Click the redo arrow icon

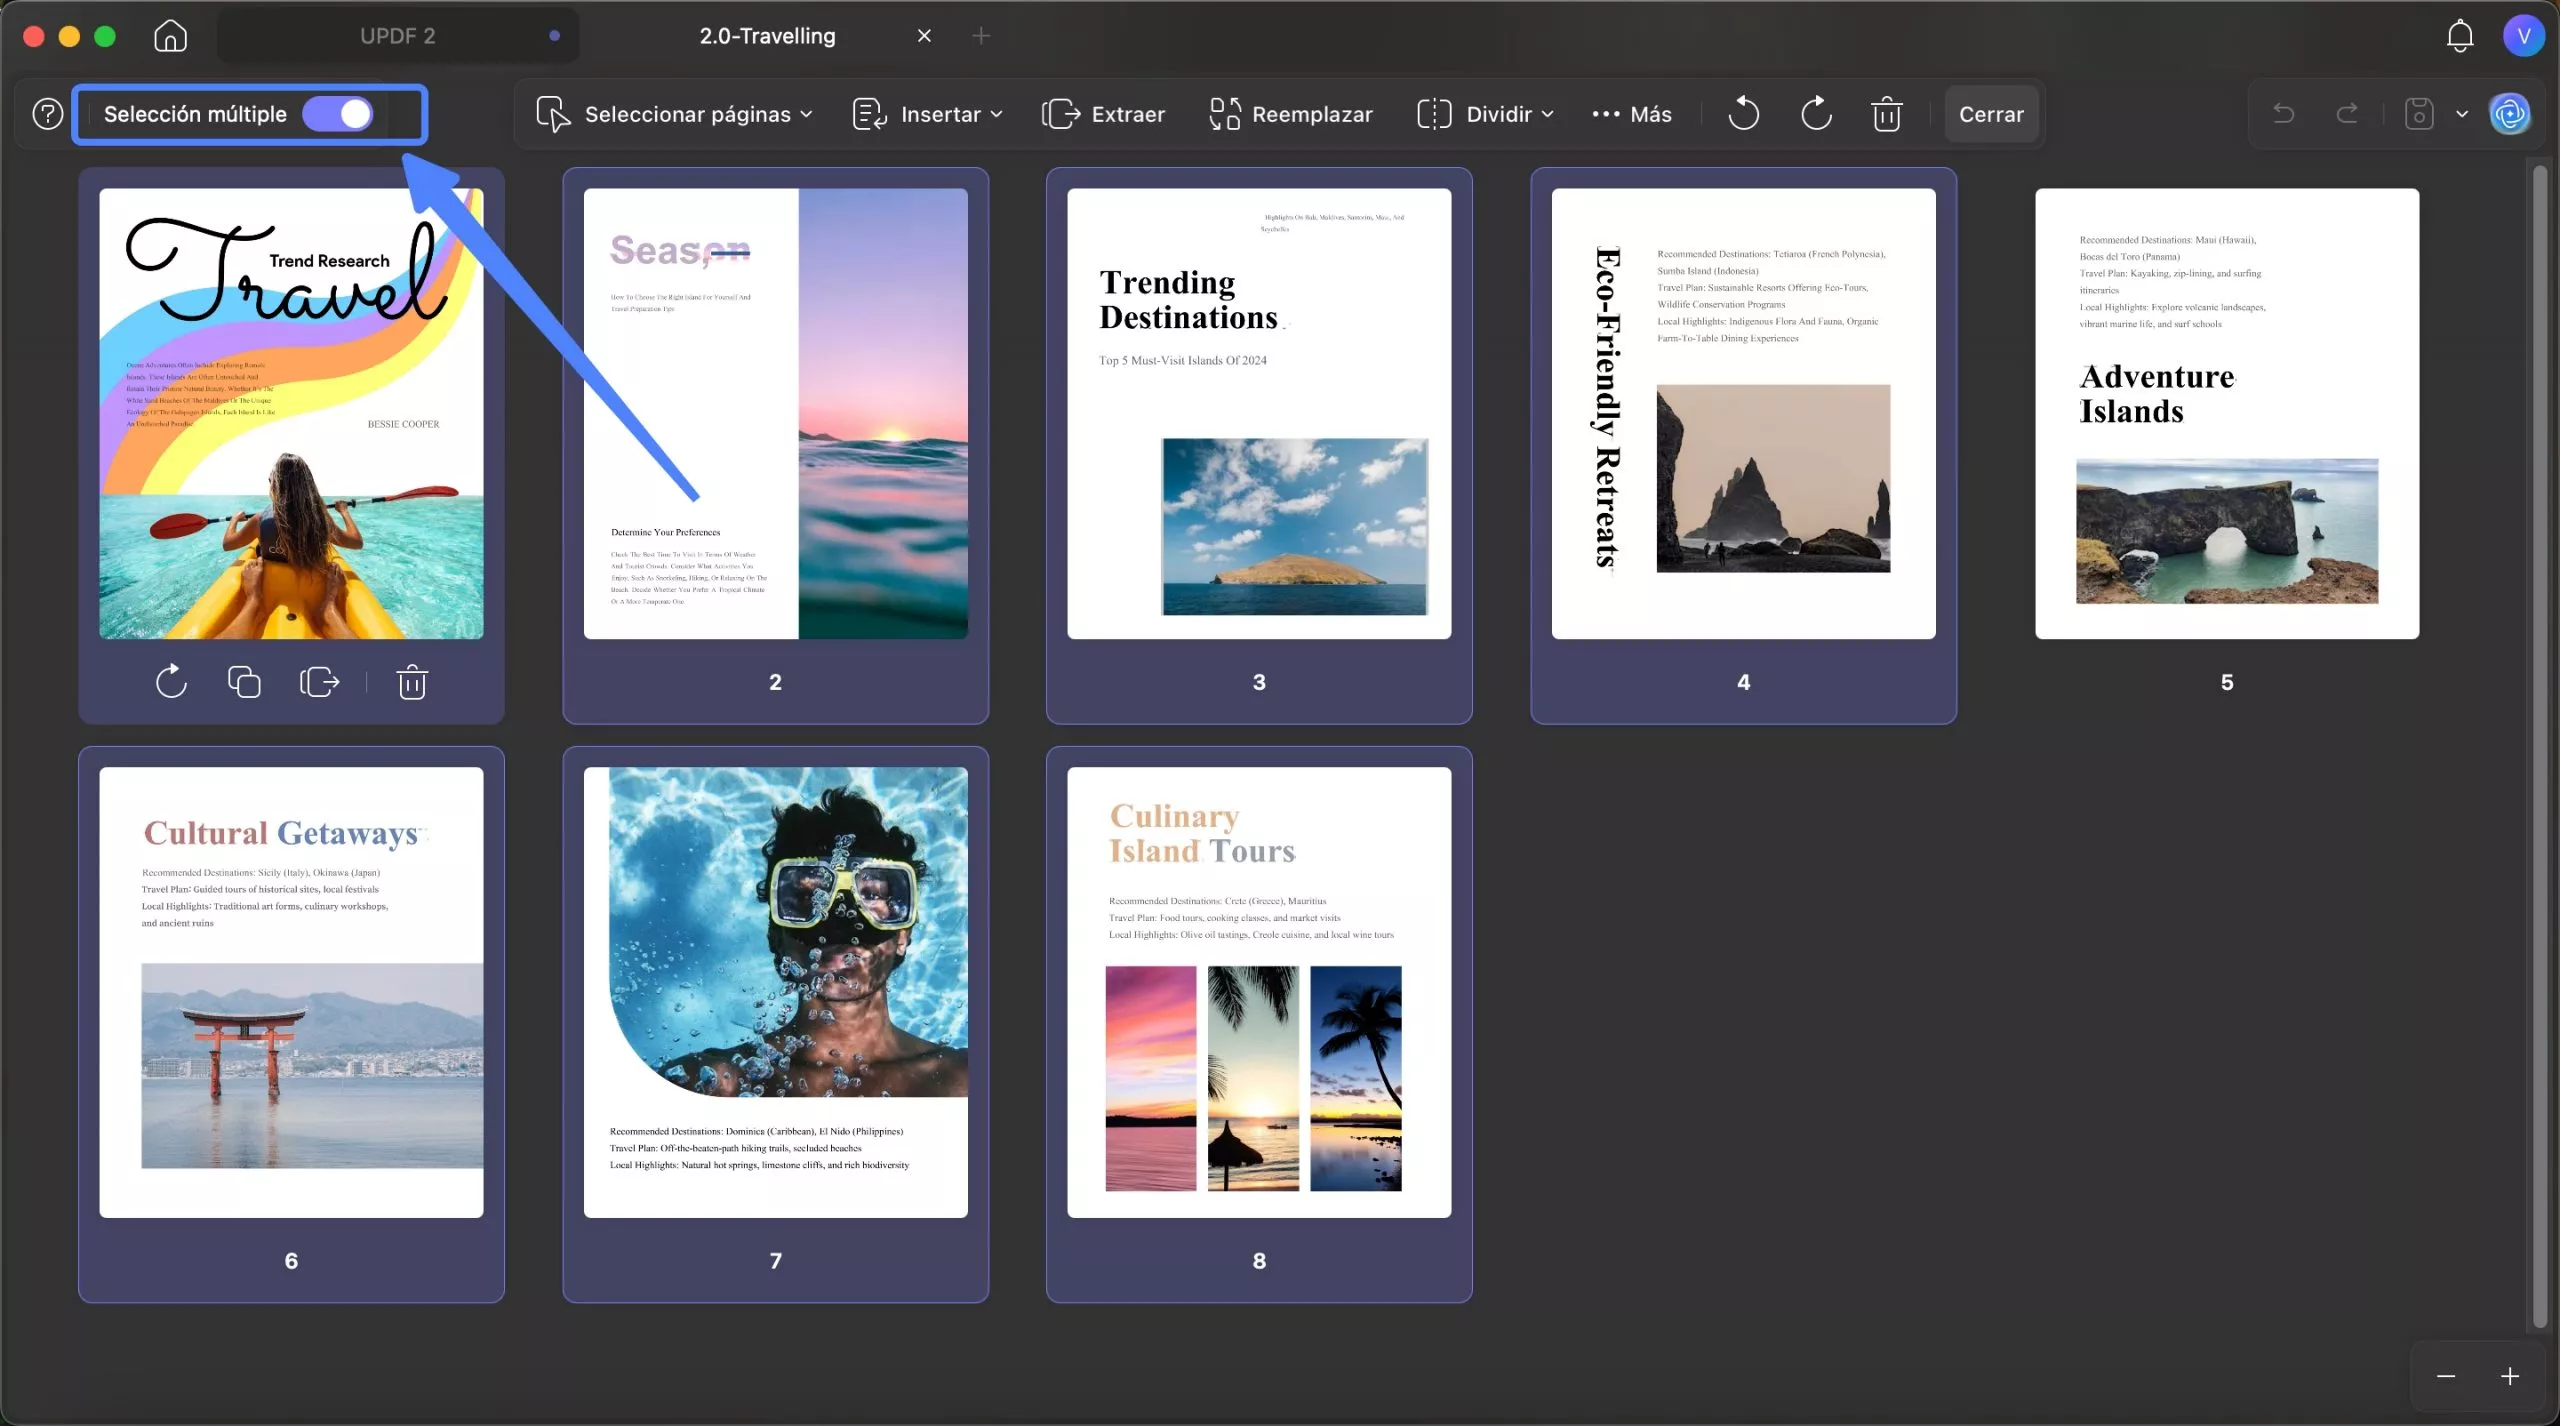pyautogui.click(x=2347, y=113)
